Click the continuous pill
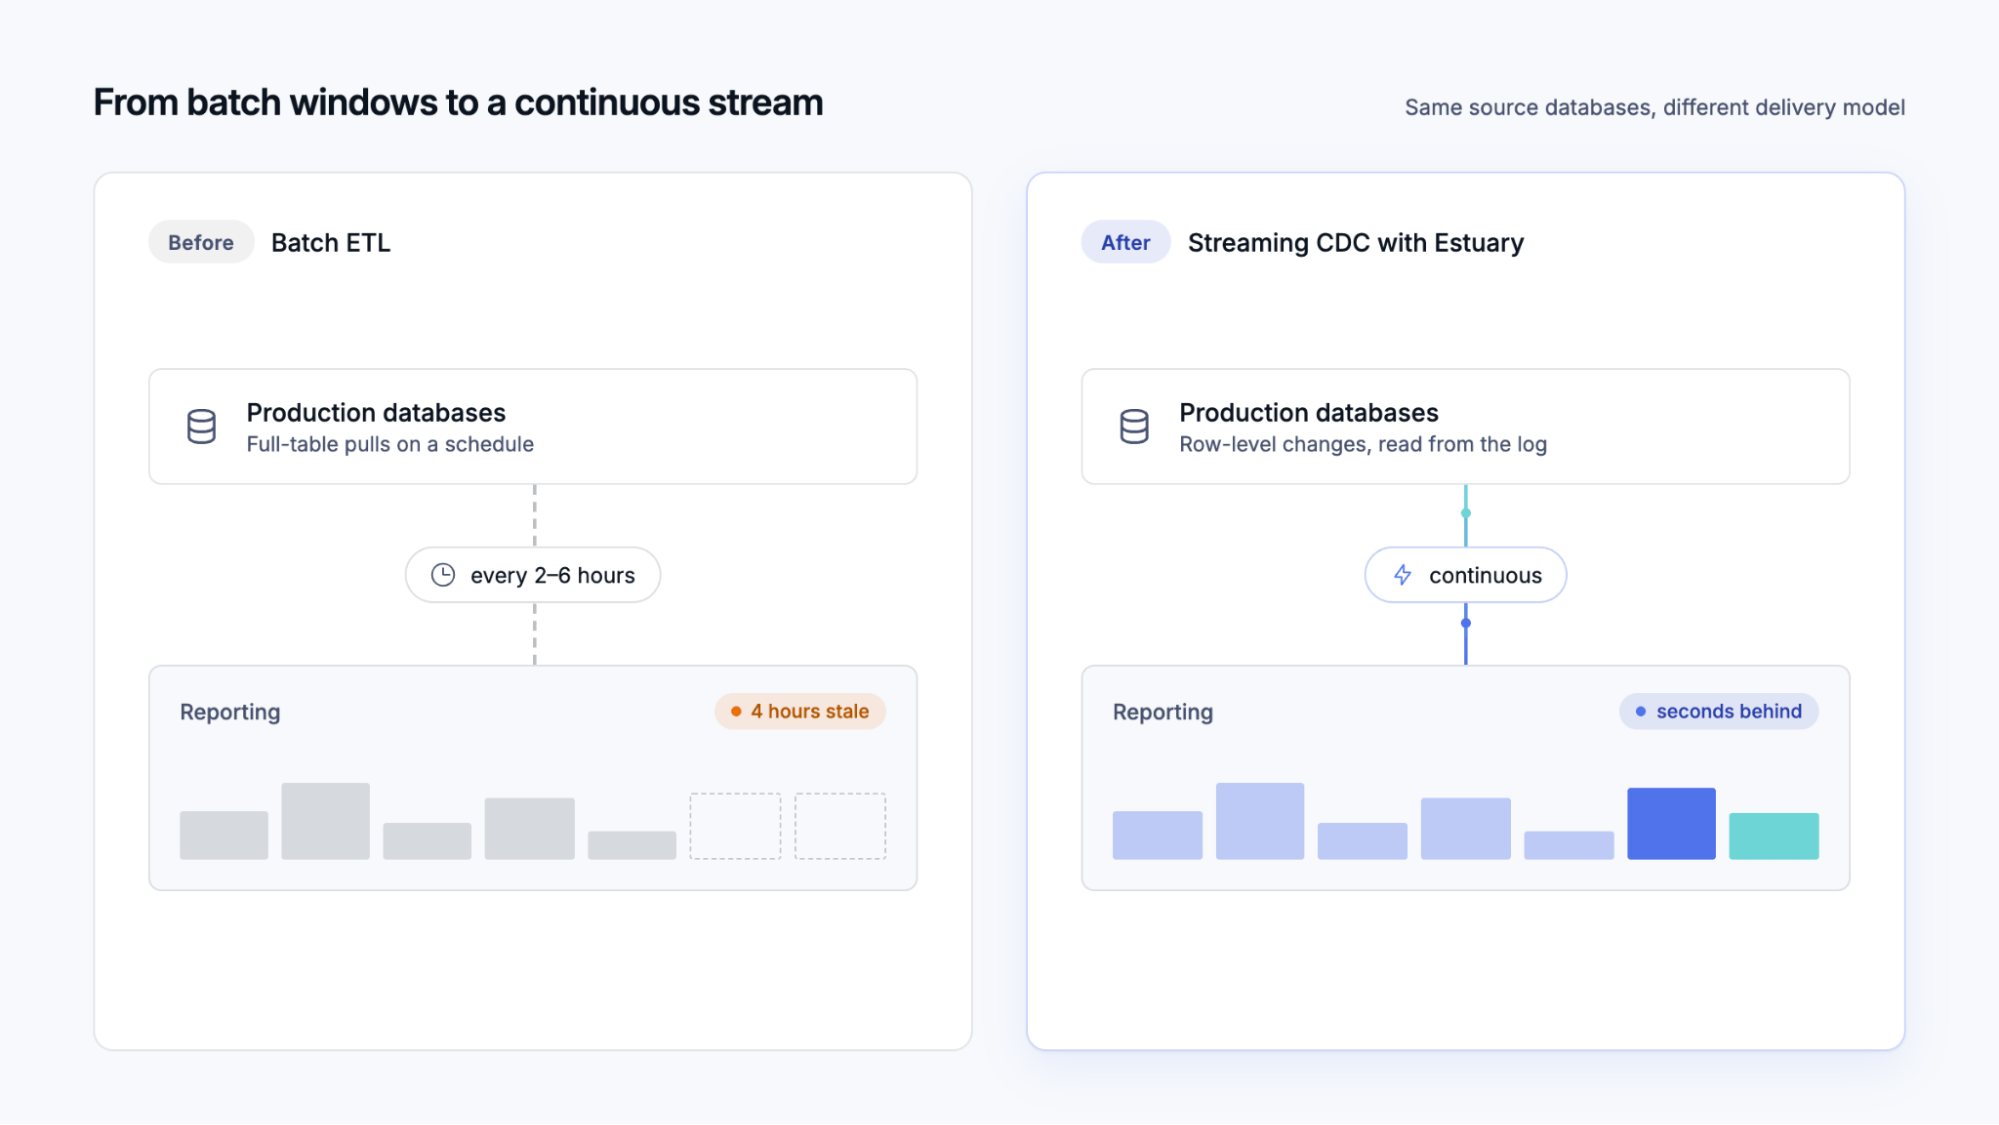The height and width of the screenshot is (1125, 1999). pos(1466,575)
